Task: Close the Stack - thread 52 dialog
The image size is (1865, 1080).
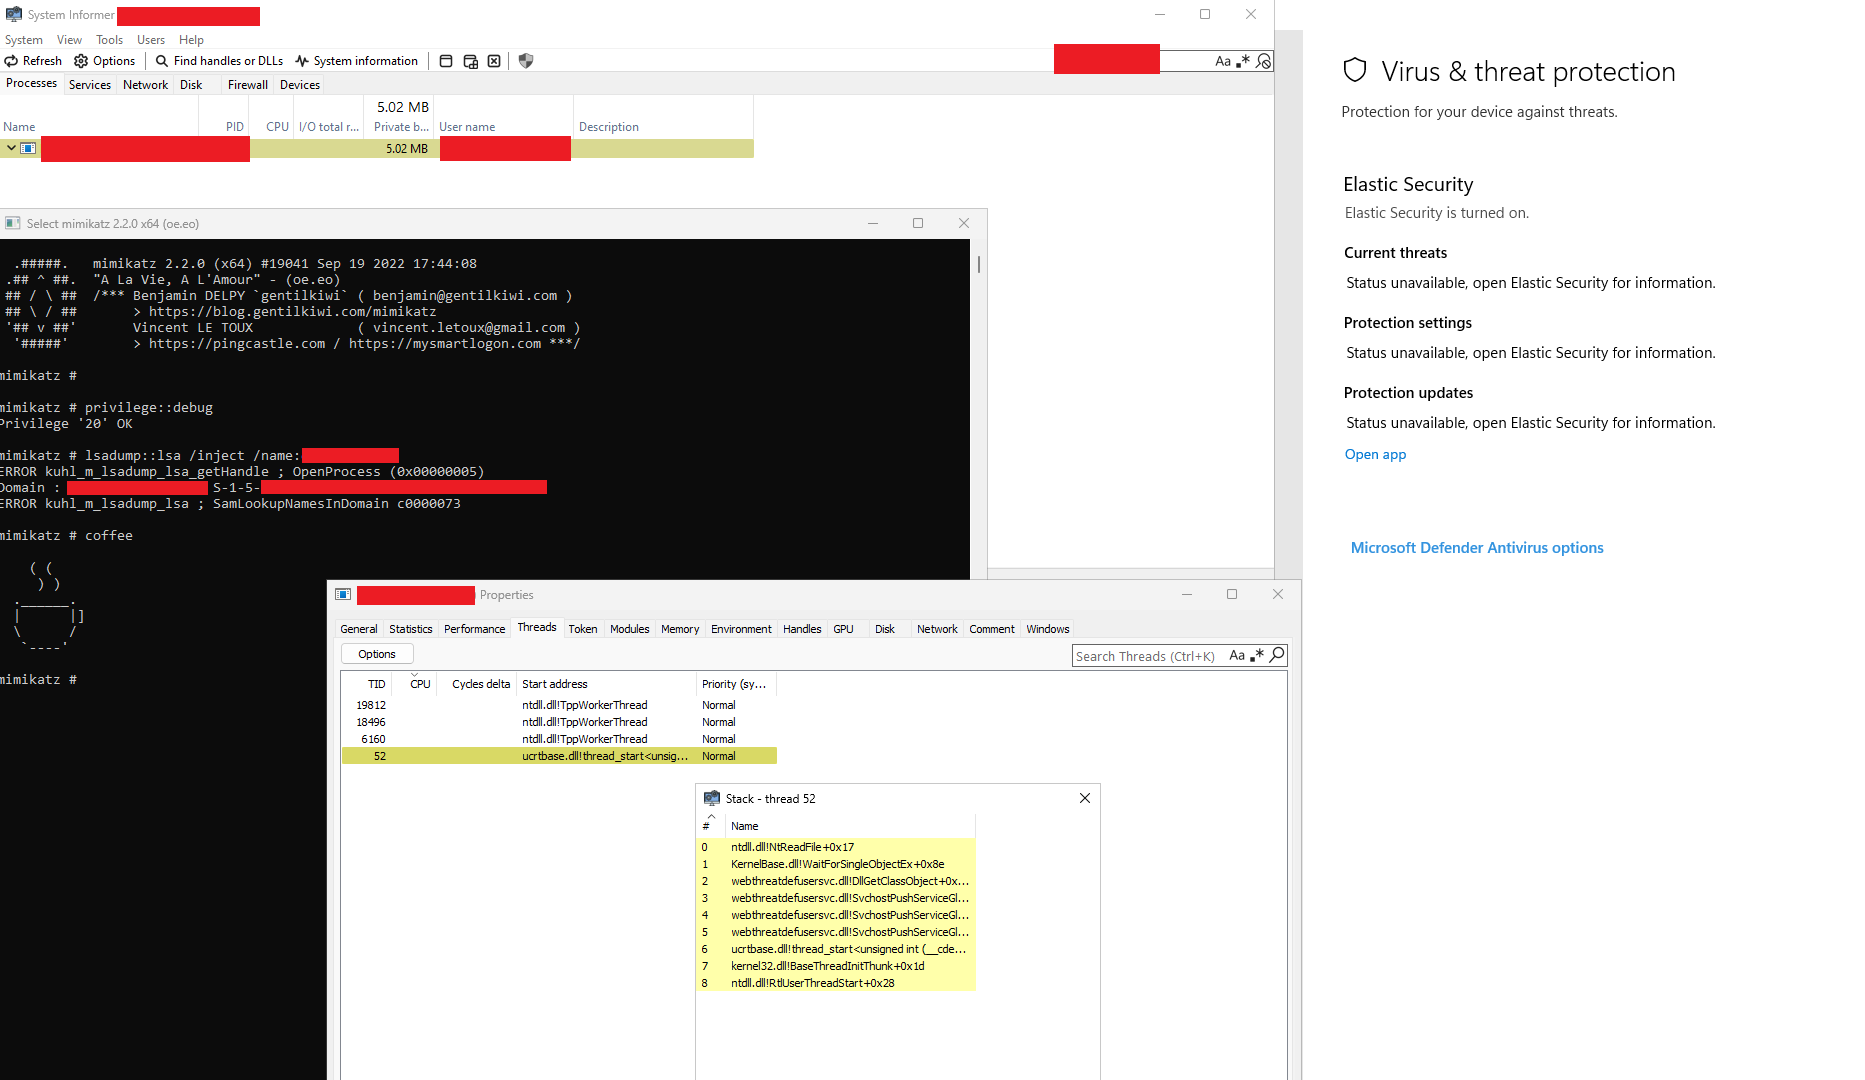Action: click(1085, 798)
